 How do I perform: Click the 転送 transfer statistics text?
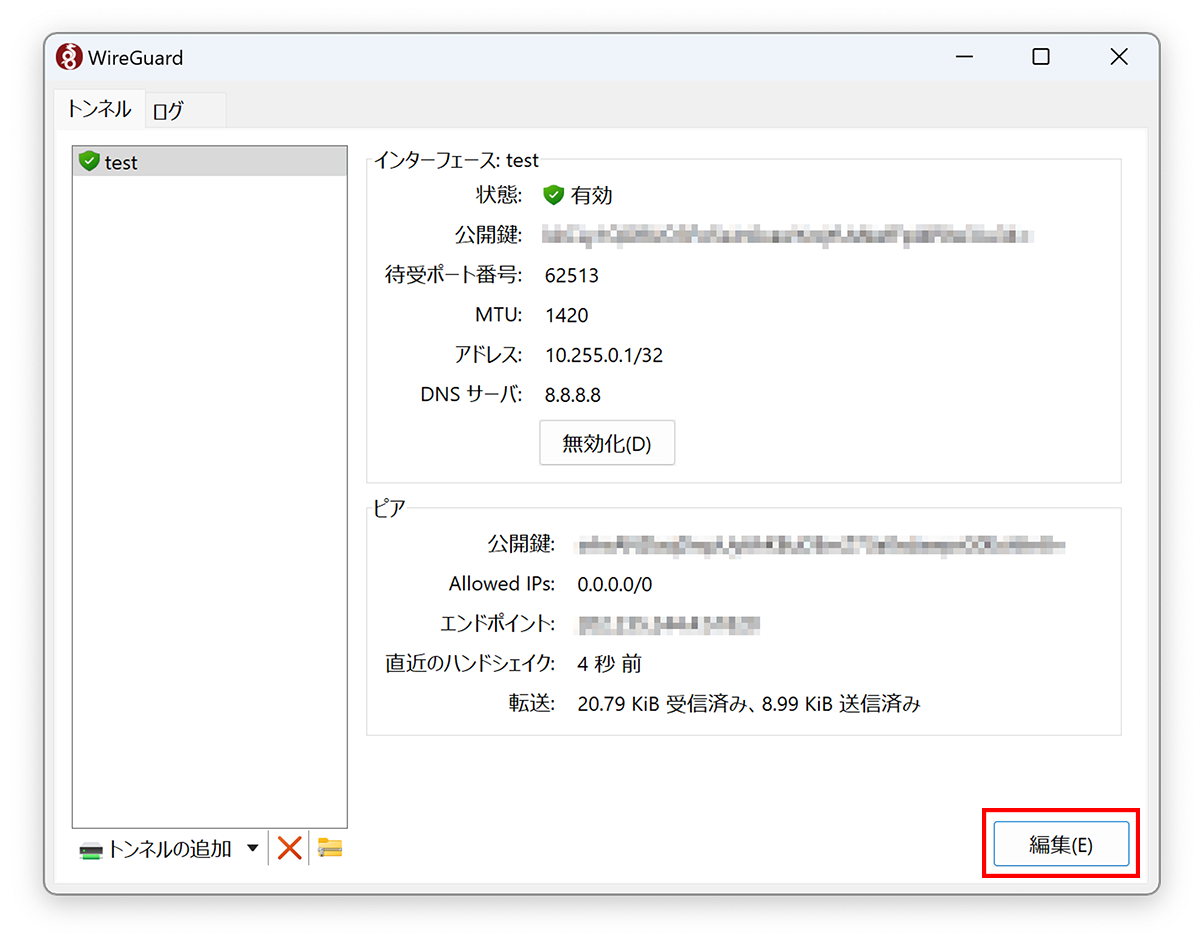[x=749, y=703]
